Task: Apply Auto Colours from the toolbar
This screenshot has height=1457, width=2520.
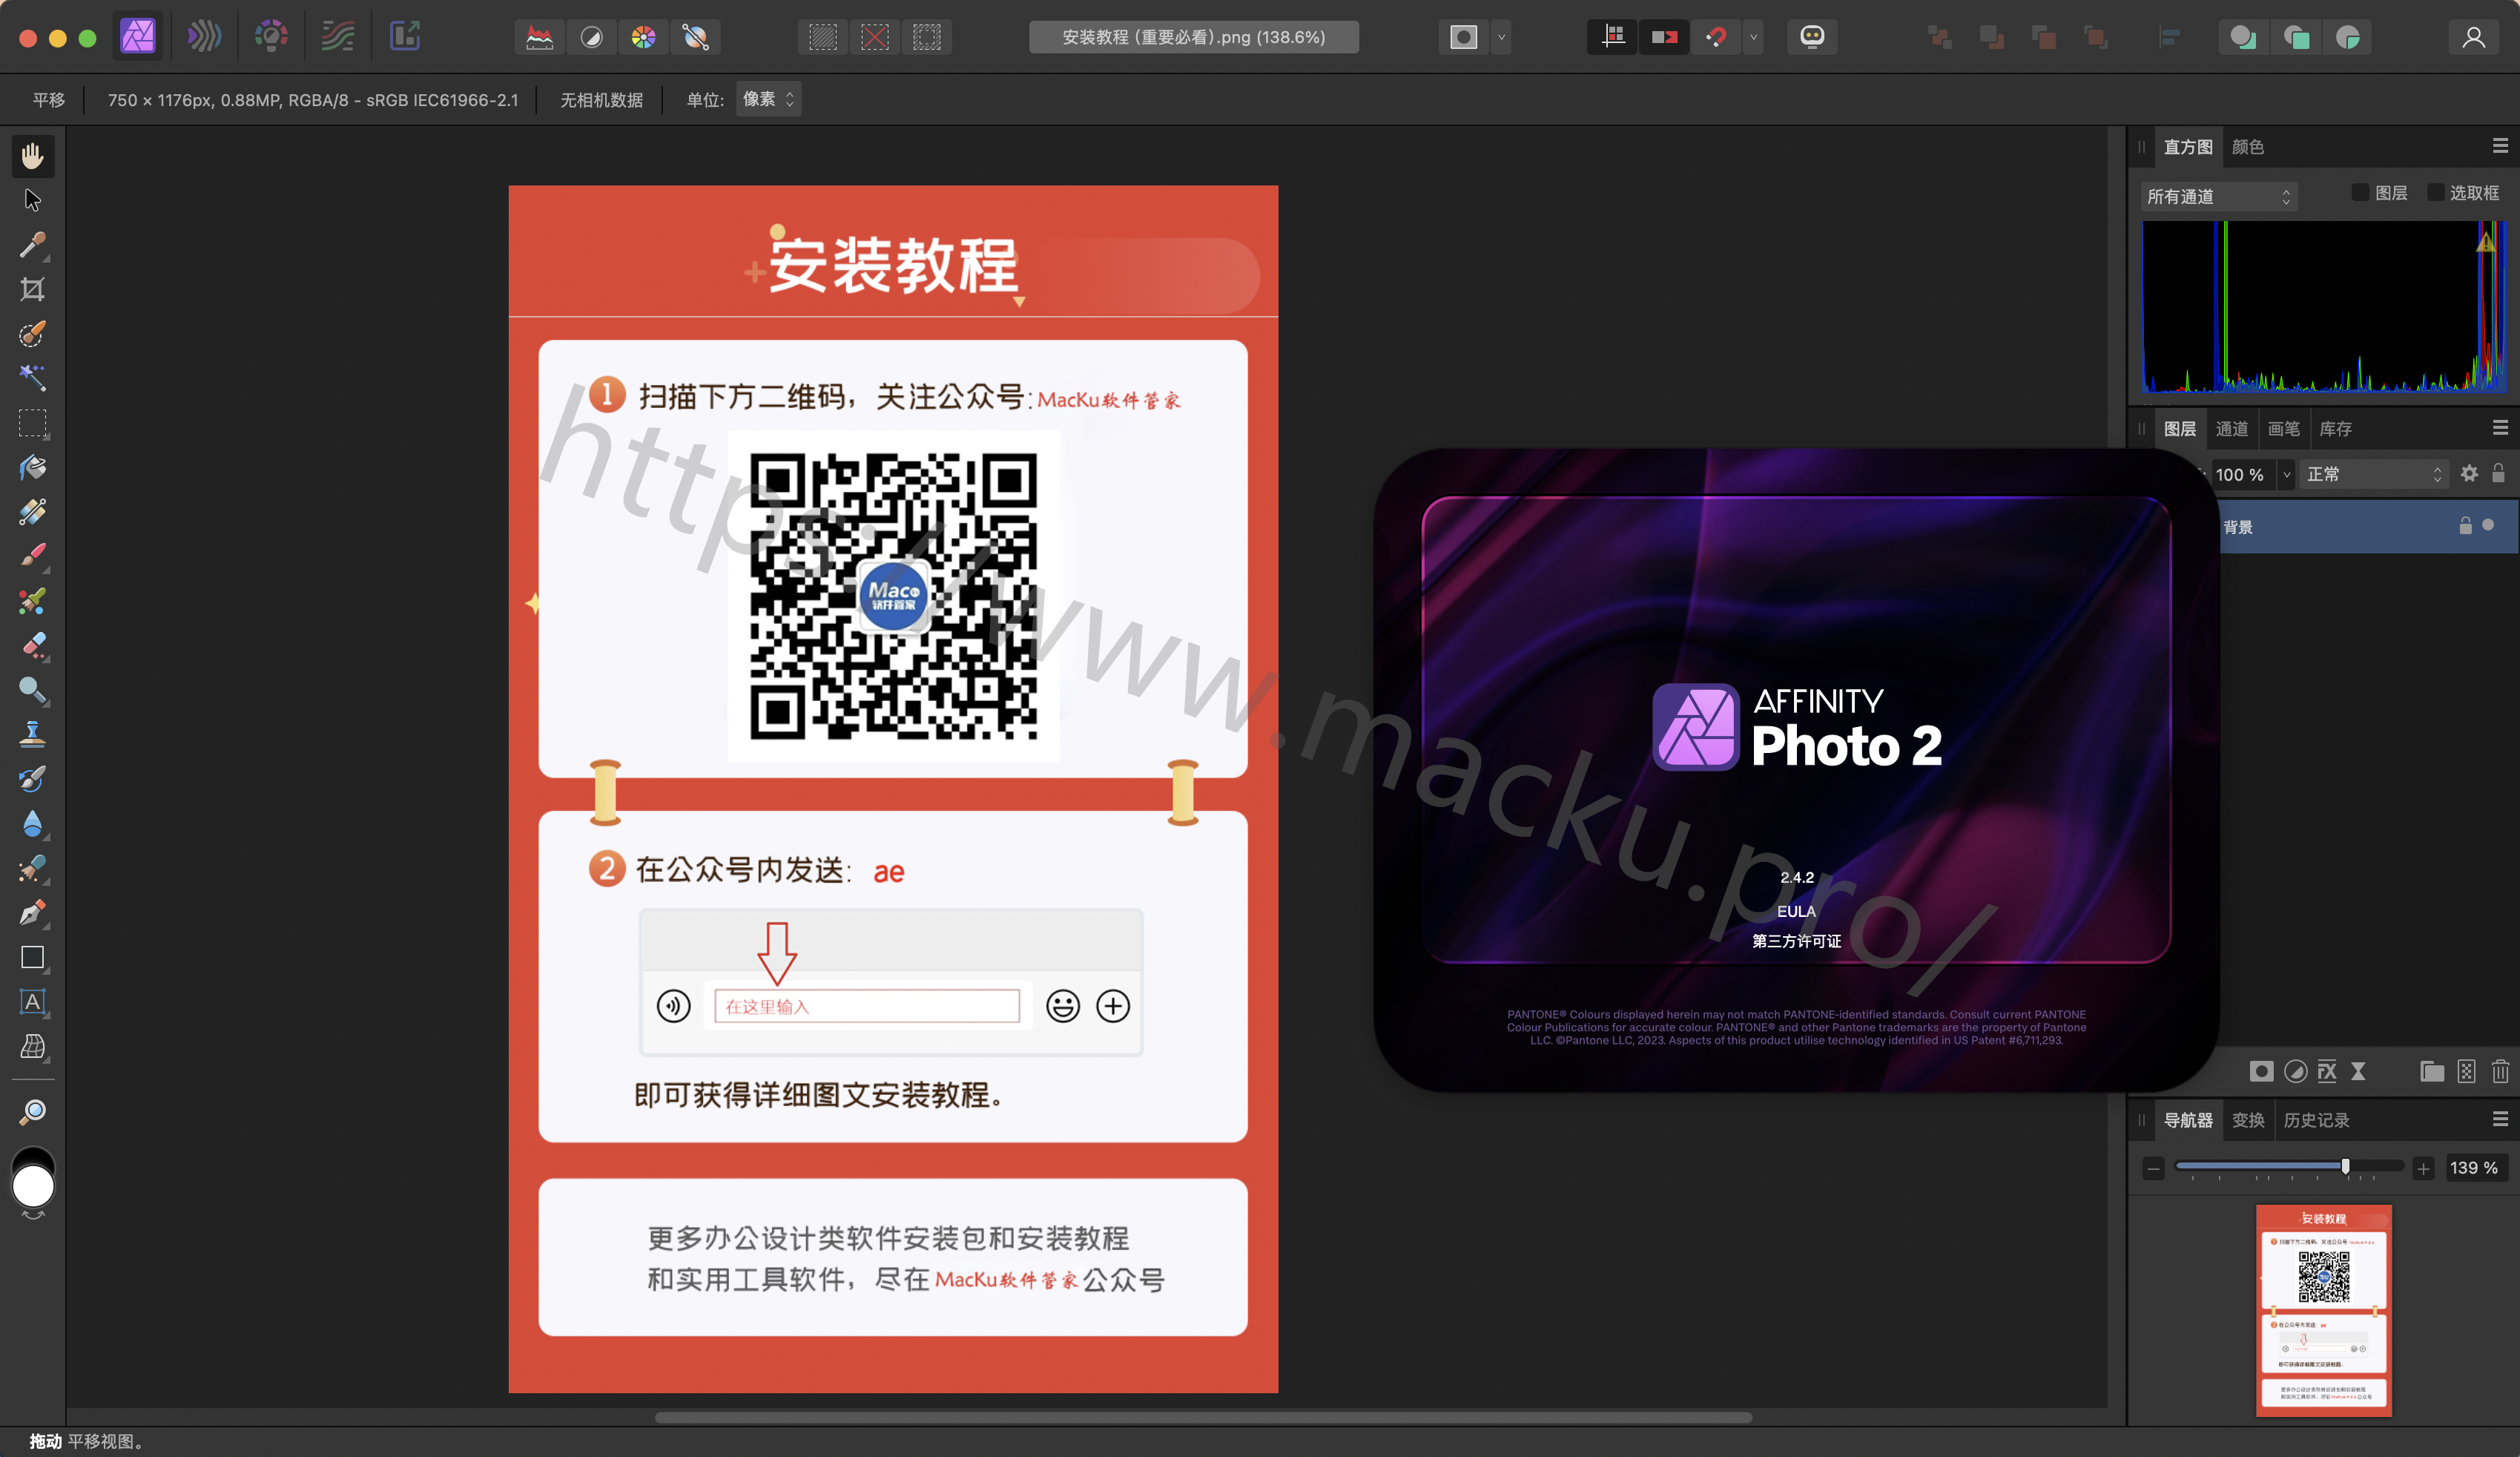Action: coord(644,38)
